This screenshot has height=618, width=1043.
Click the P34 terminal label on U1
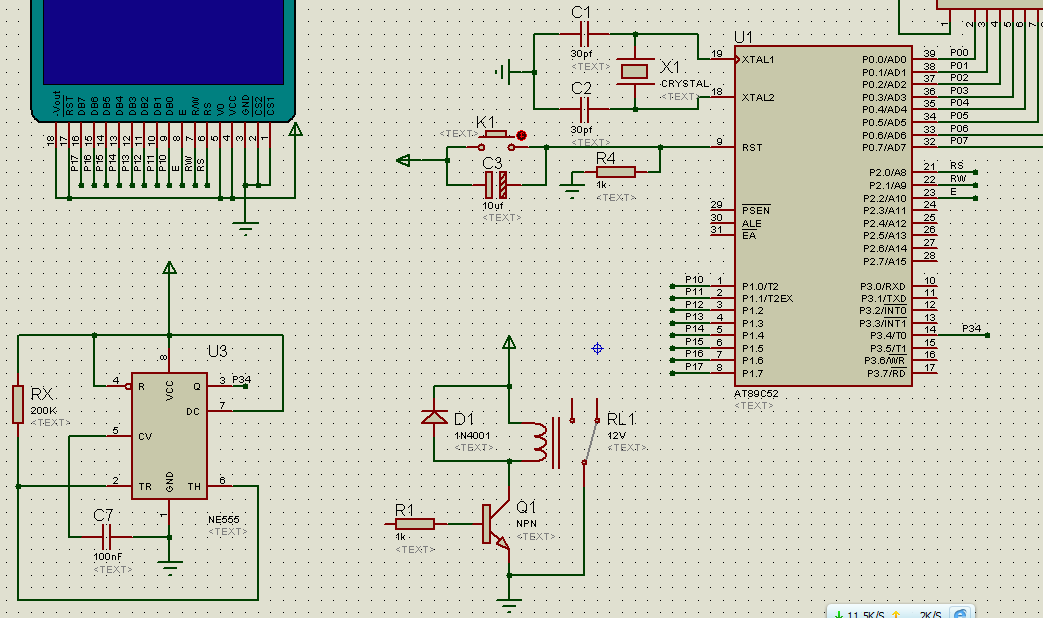pyautogui.click(x=971, y=329)
